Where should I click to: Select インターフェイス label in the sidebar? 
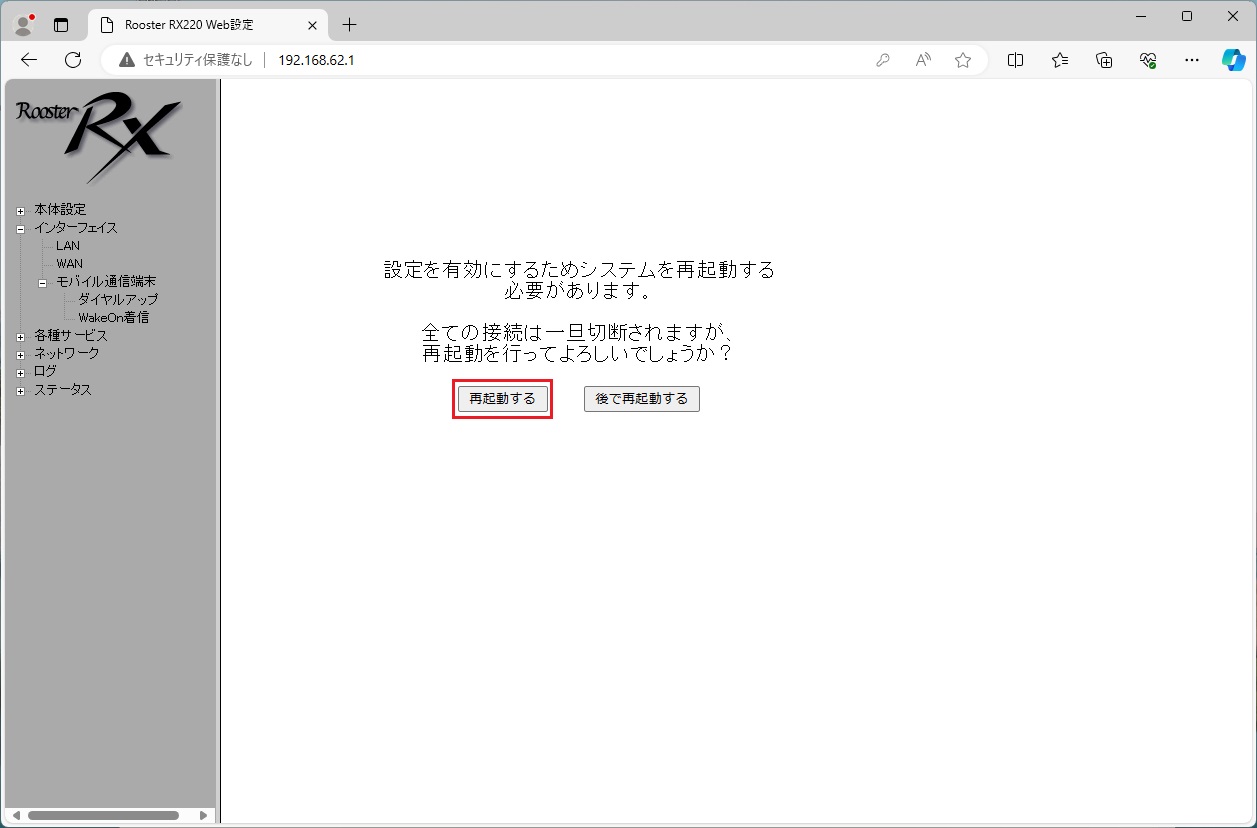[76, 227]
